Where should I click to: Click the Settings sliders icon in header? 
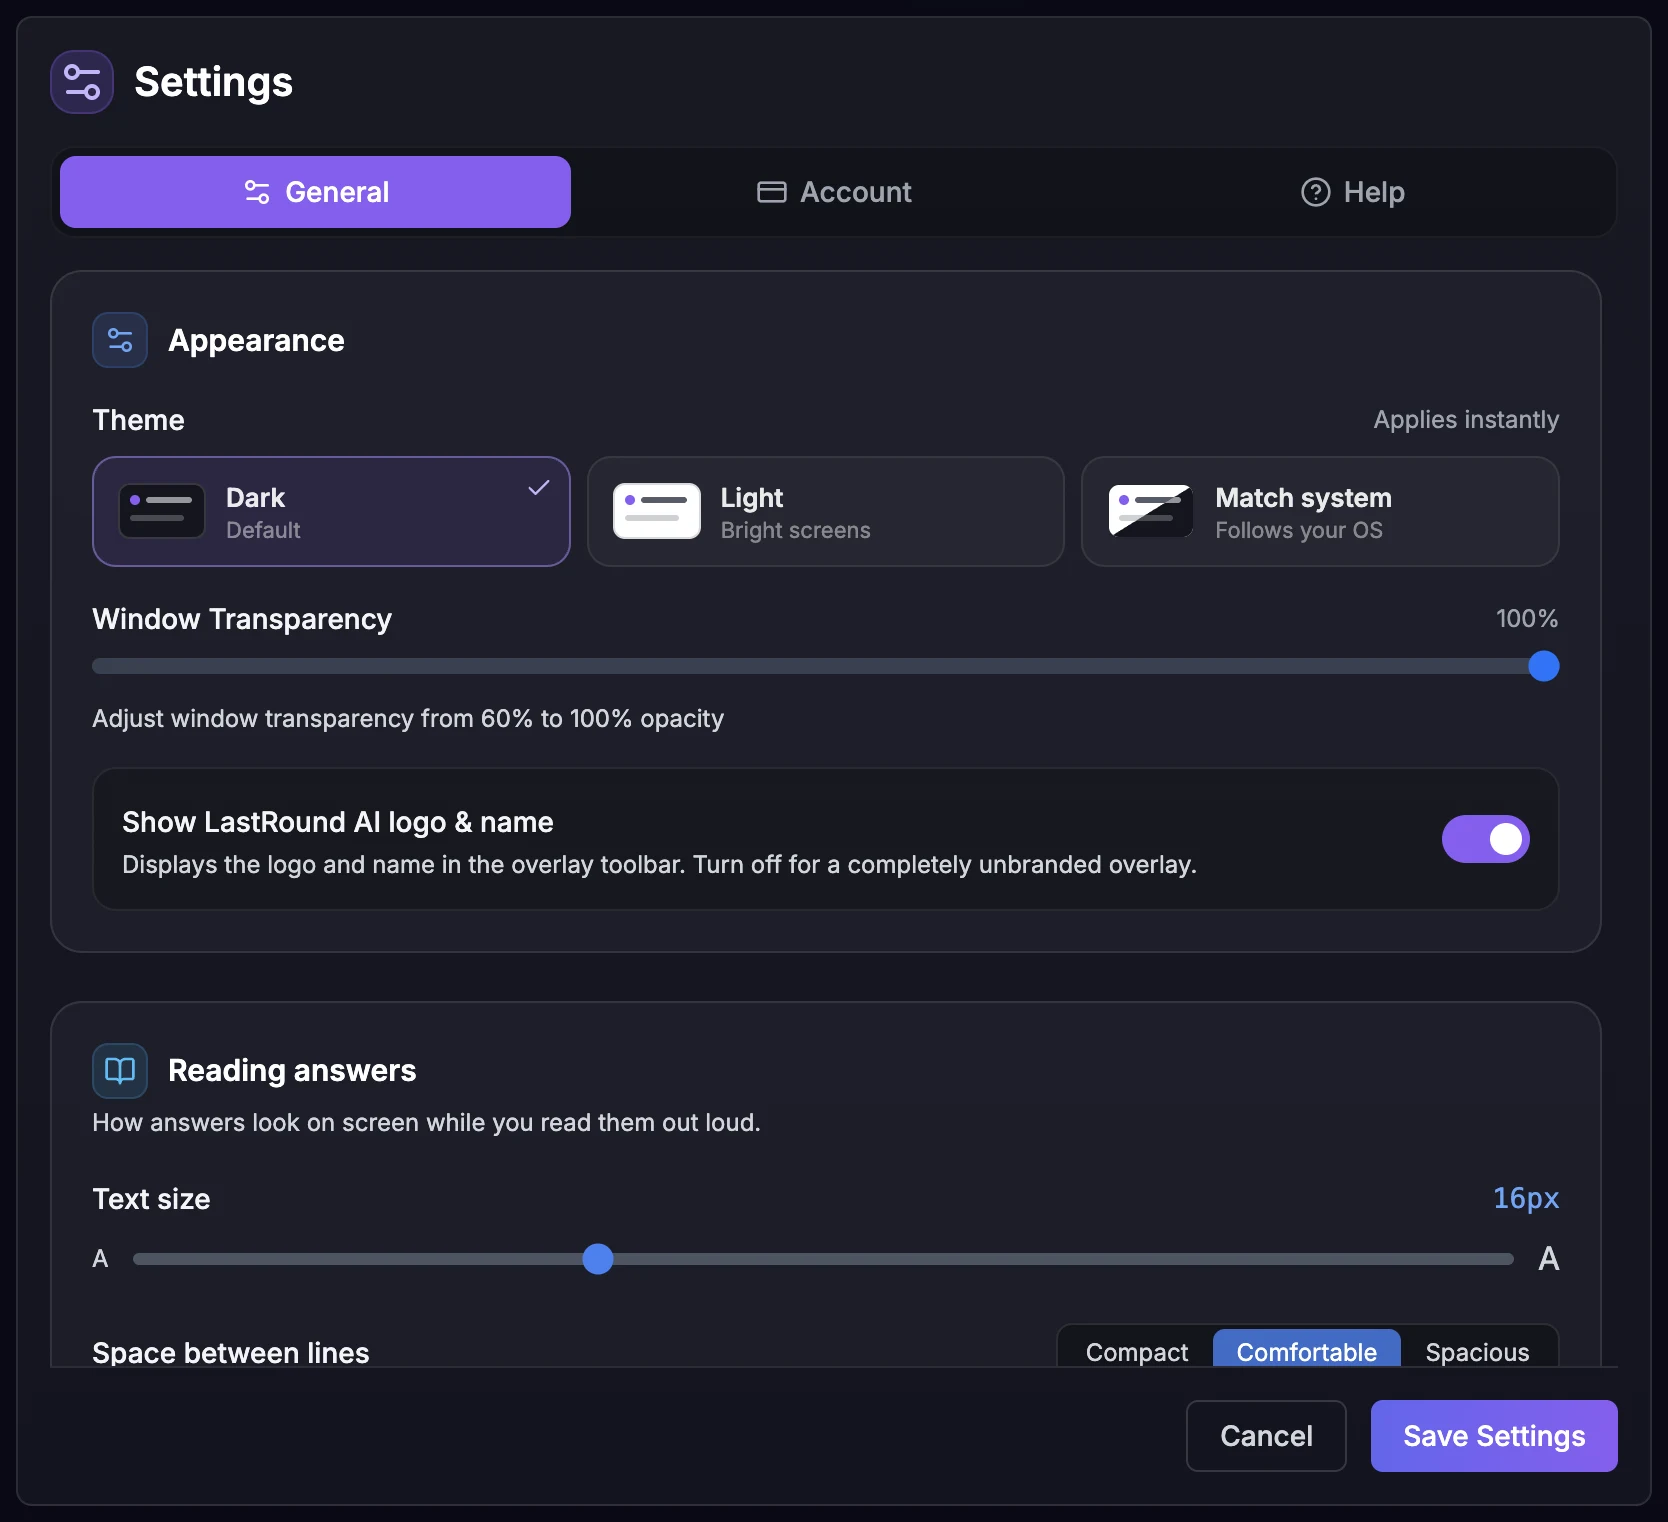[x=82, y=82]
